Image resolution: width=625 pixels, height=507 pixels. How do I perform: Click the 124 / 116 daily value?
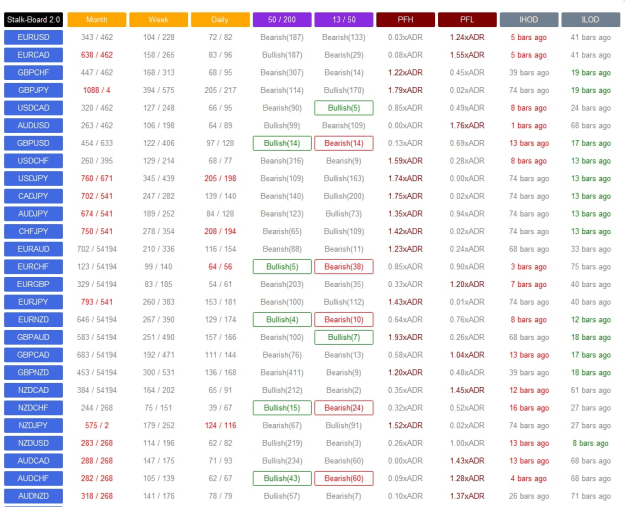pyautogui.click(x=220, y=425)
